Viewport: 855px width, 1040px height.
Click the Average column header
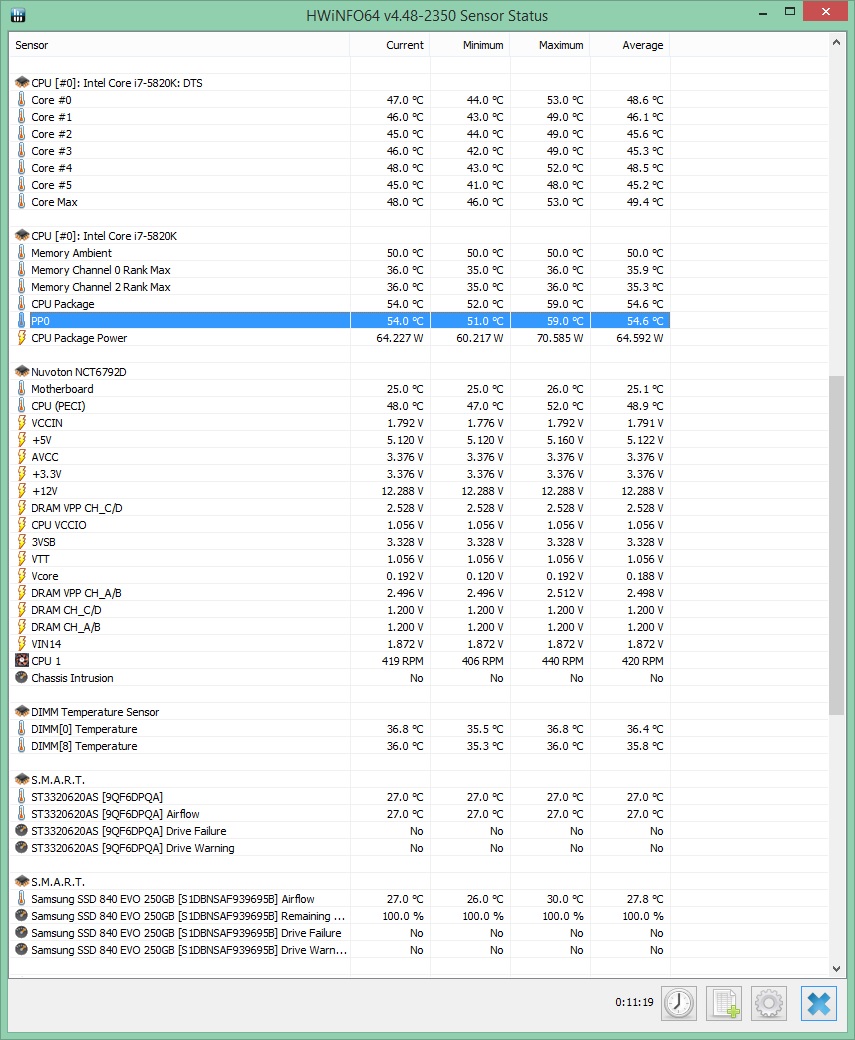click(630, 45)
